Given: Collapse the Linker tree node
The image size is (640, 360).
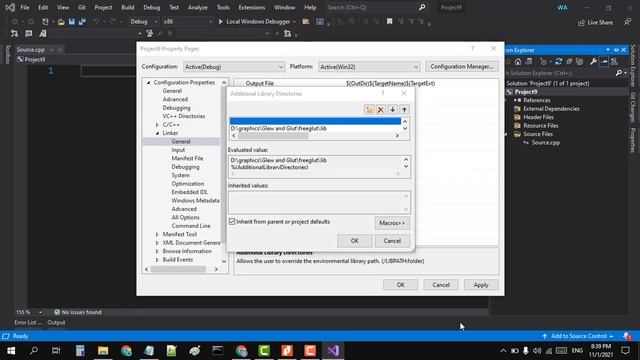Looking at the screenshot, I should pos(158,133).
